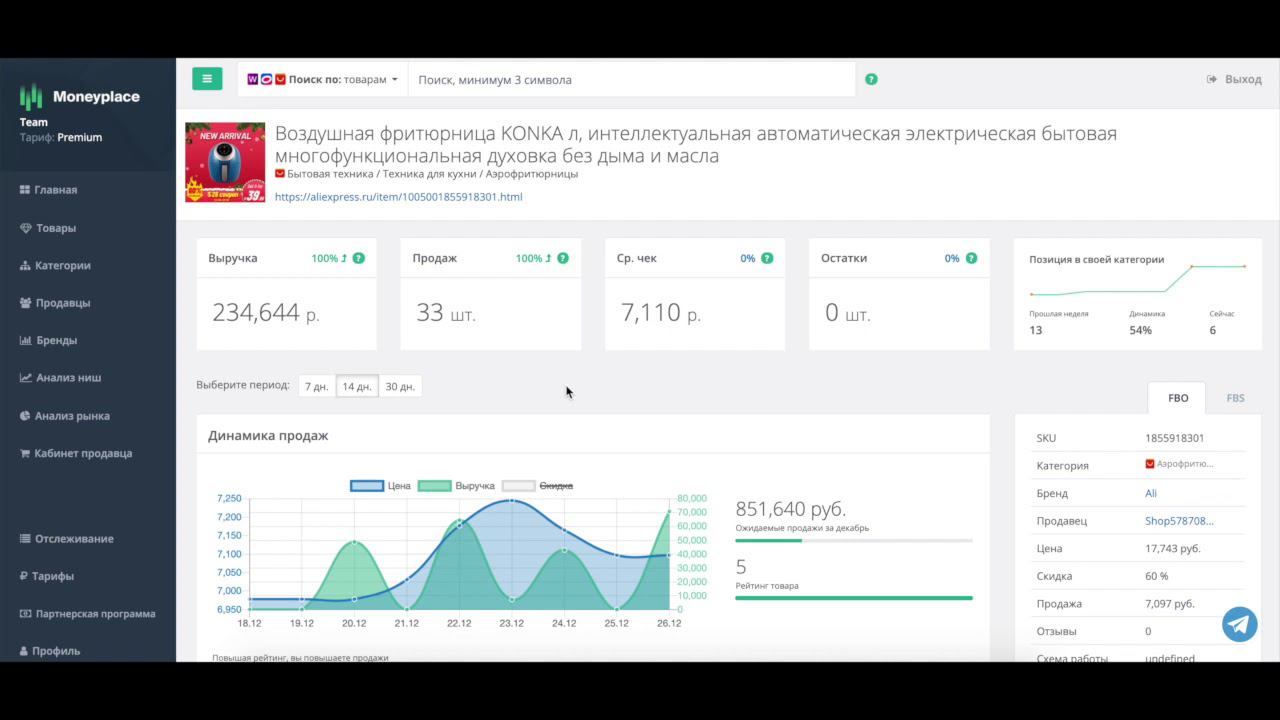Click the Ожидаемые продажи progress bar

[854, 541]
